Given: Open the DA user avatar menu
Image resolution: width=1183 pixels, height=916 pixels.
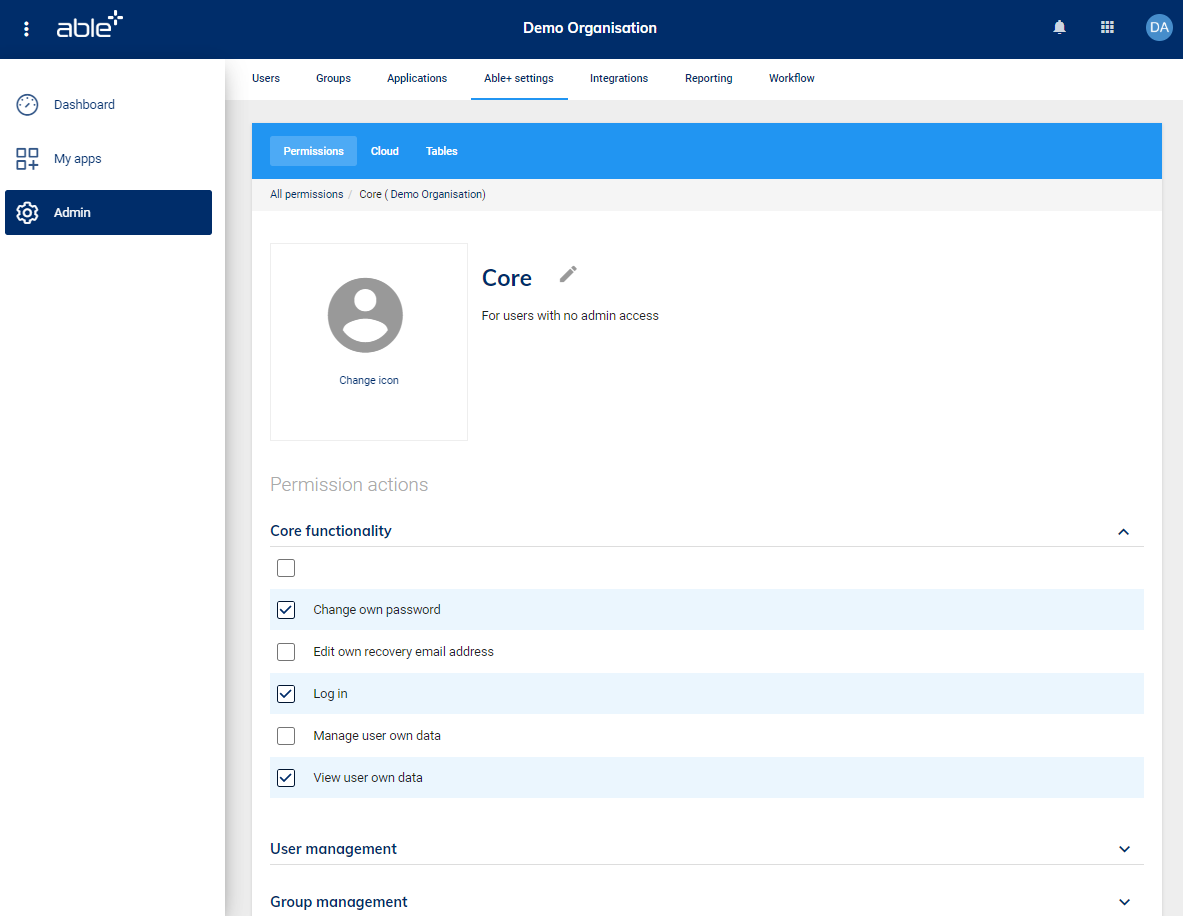Looking at the screenshot, I should click(1158, 28).
